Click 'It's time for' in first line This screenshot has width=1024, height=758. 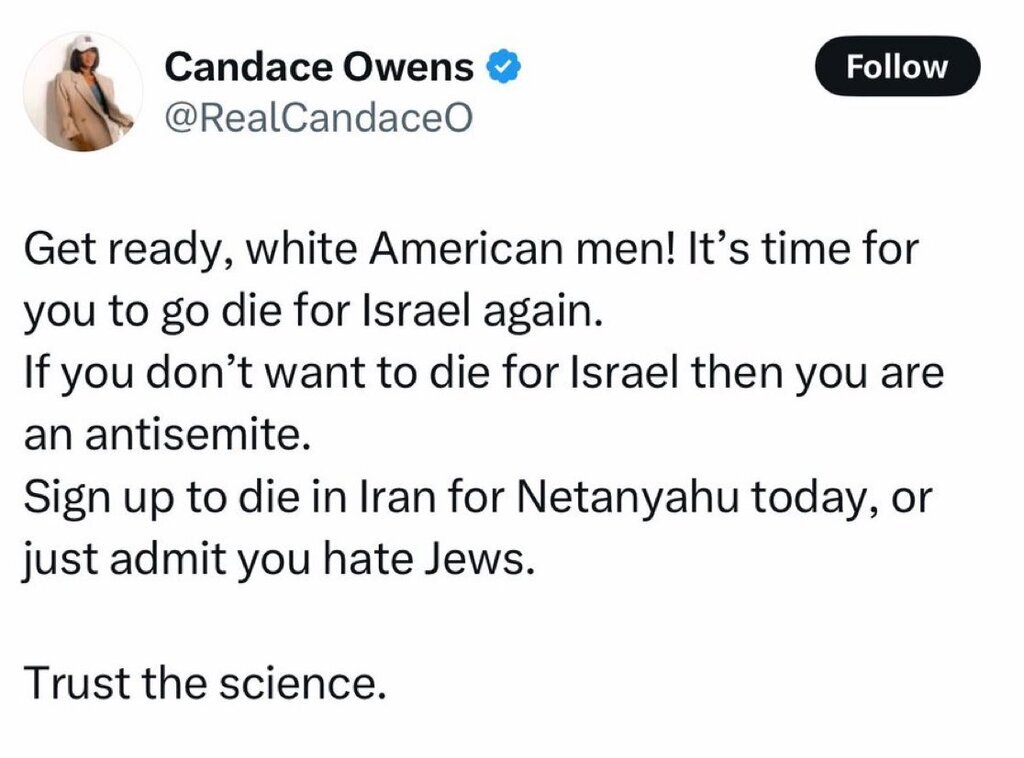(x=803, y=249)
